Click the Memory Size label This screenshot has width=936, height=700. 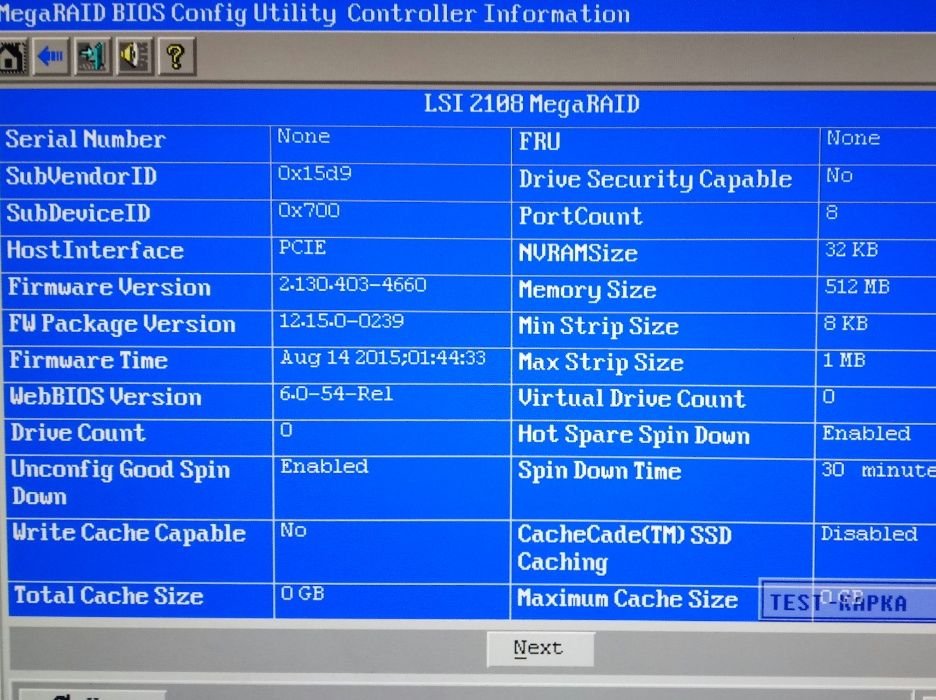coord(587,291)
